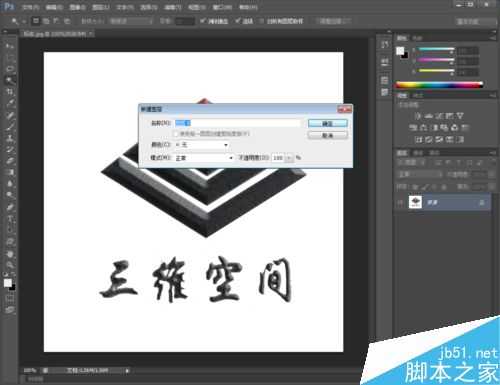
Task: Toggle lock image pixels in Layers panel
Action: click(425, 187)
